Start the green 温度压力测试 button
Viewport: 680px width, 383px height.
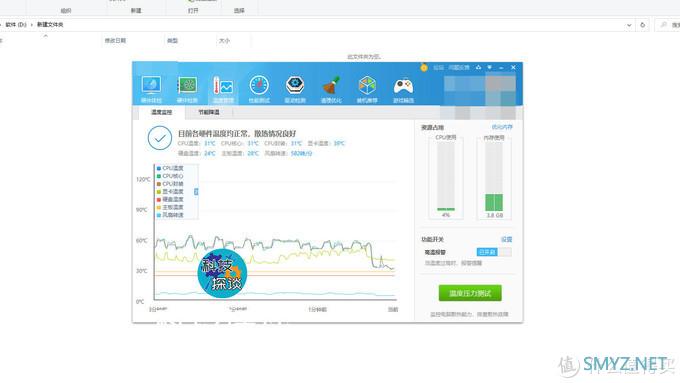click(470, 293)
